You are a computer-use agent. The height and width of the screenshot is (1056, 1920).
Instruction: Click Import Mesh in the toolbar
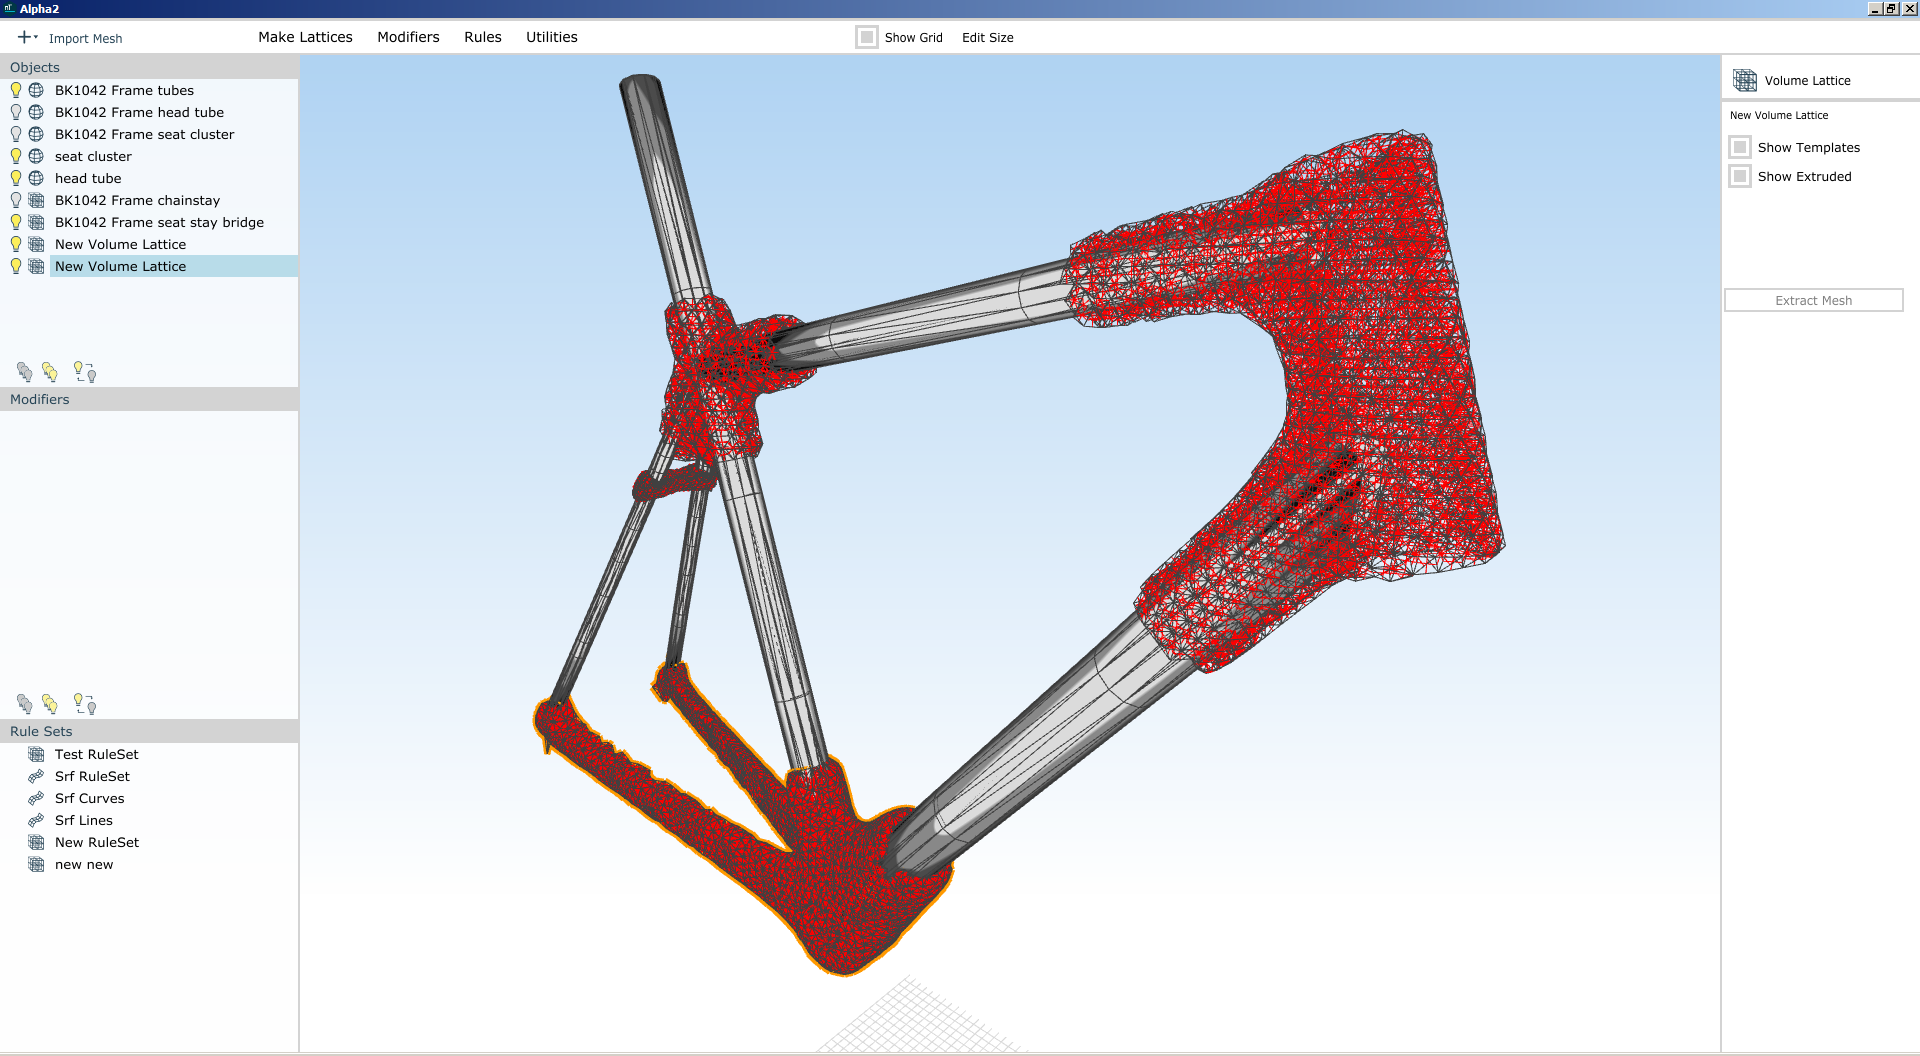[x=85, y=38]
